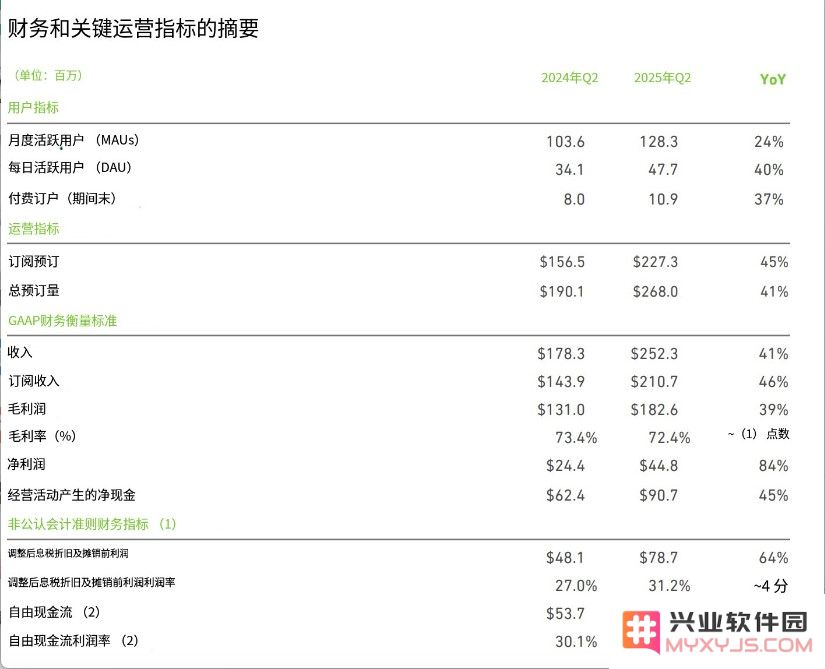The width and height of the screenshot is (825, 669).
Task: Click the 非公认会计准则财务指标 section heading
Action: point(91,524)
